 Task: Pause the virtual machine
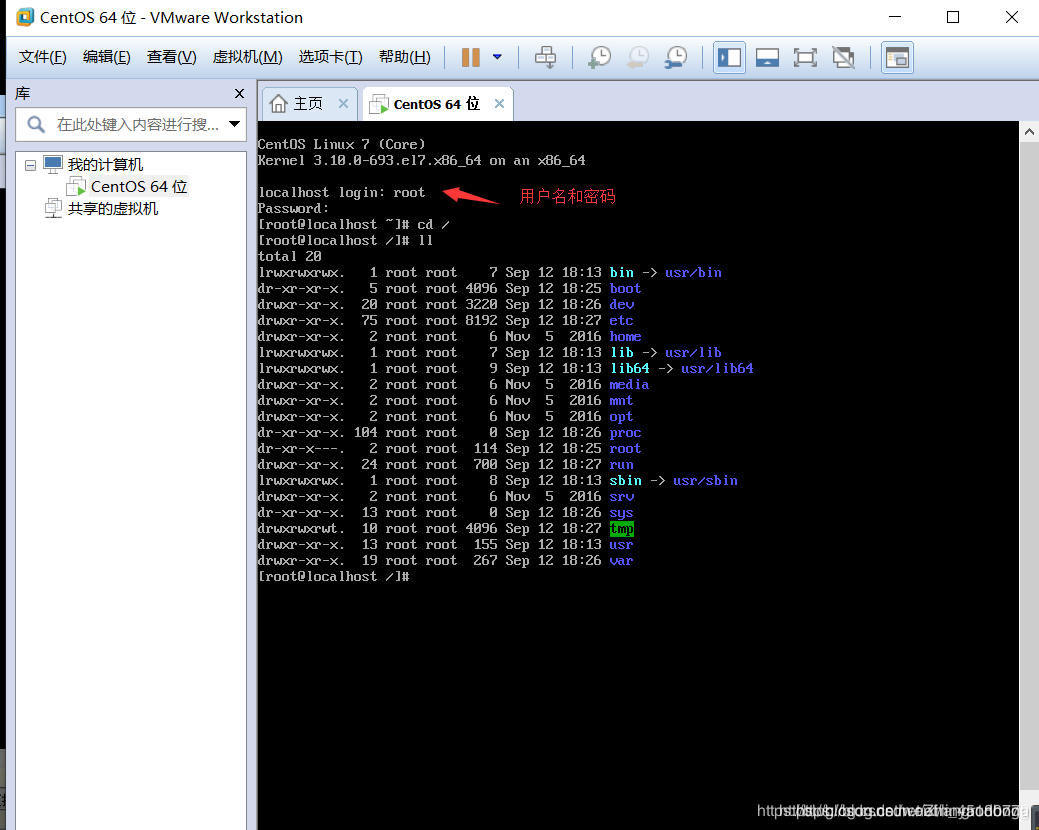pyautogui.click(x=470, y=58)
